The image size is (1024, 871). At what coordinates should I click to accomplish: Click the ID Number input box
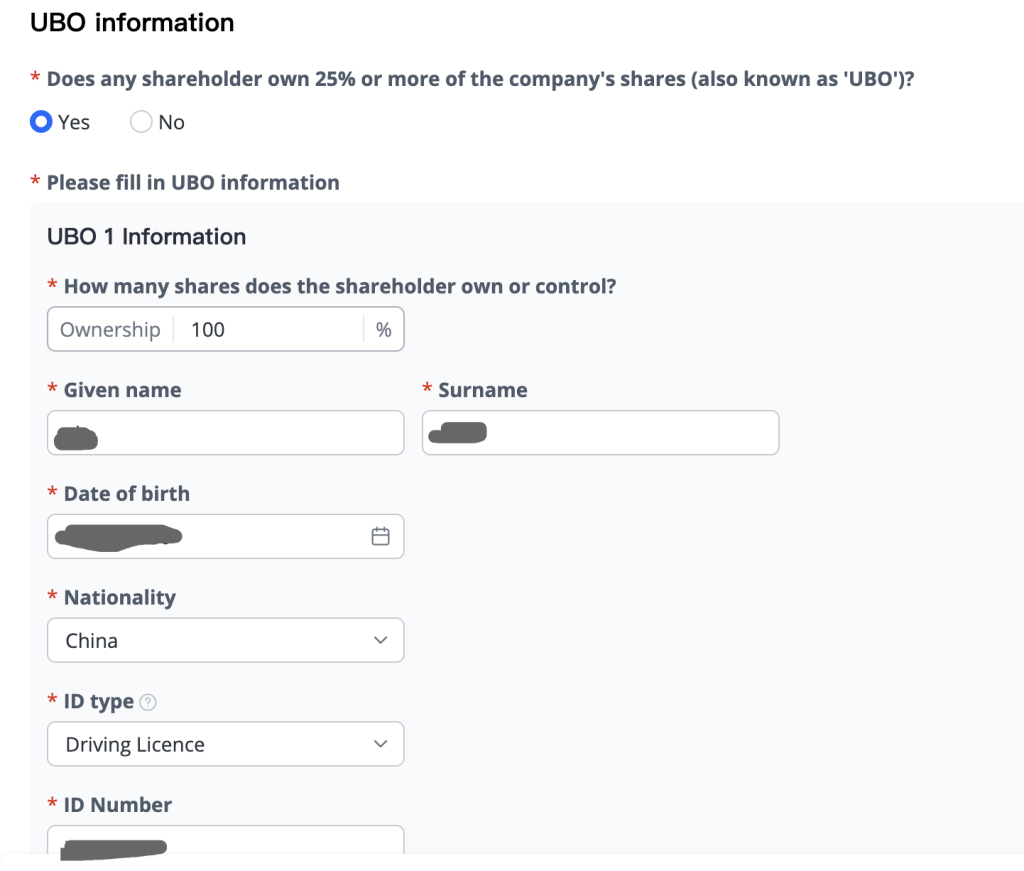[x=226, y=840]
